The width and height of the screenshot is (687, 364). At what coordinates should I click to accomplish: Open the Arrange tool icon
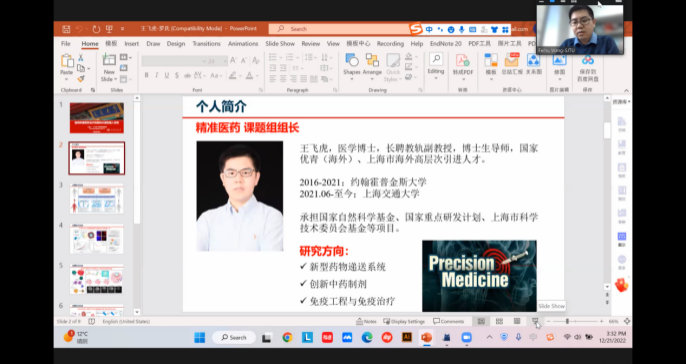point(372,60)
